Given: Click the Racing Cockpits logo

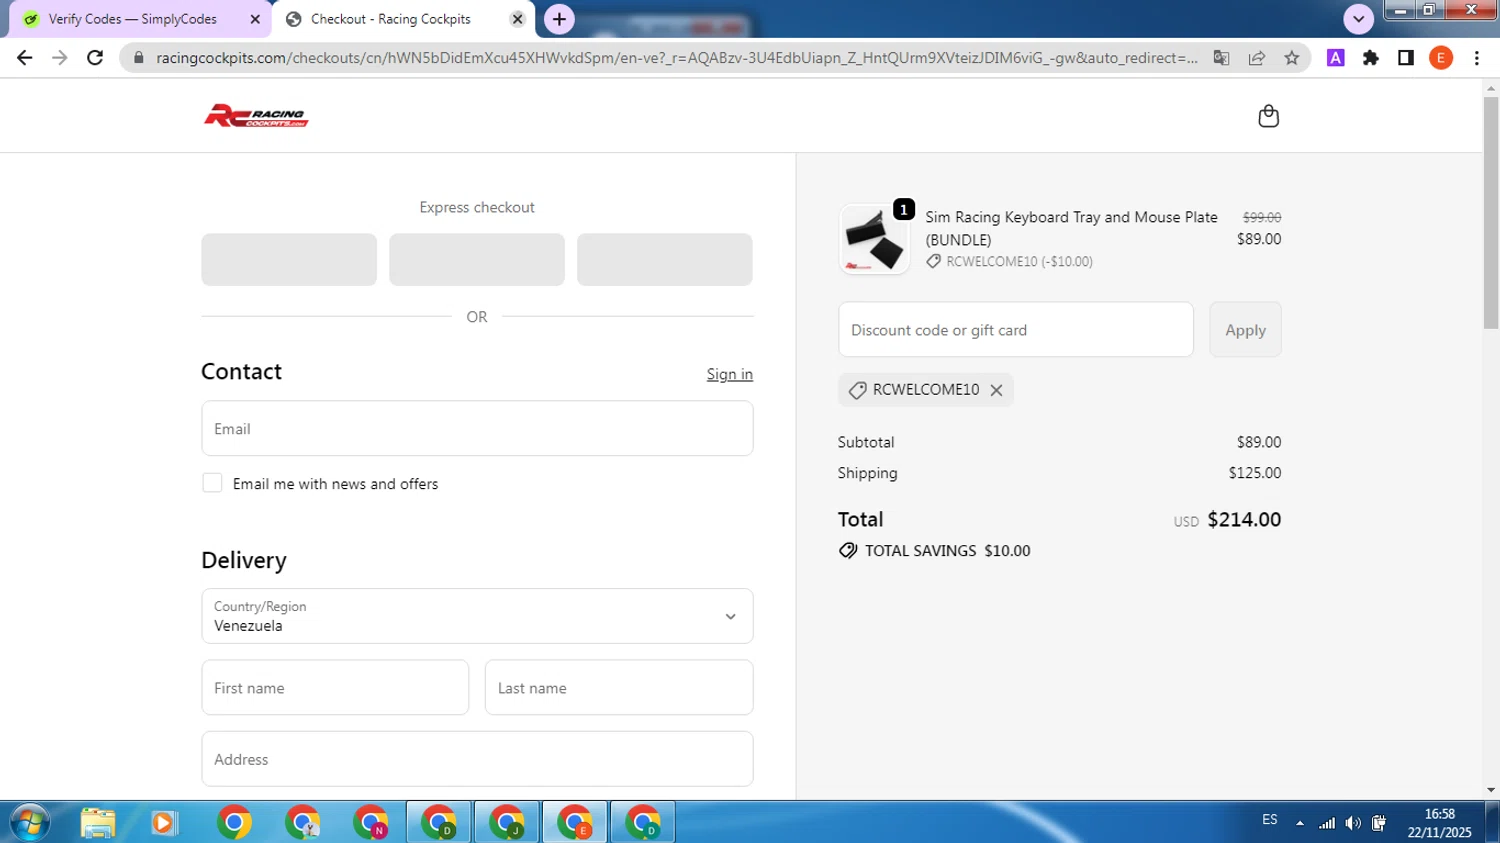Looking at the screenshot, I should [256, 116].
